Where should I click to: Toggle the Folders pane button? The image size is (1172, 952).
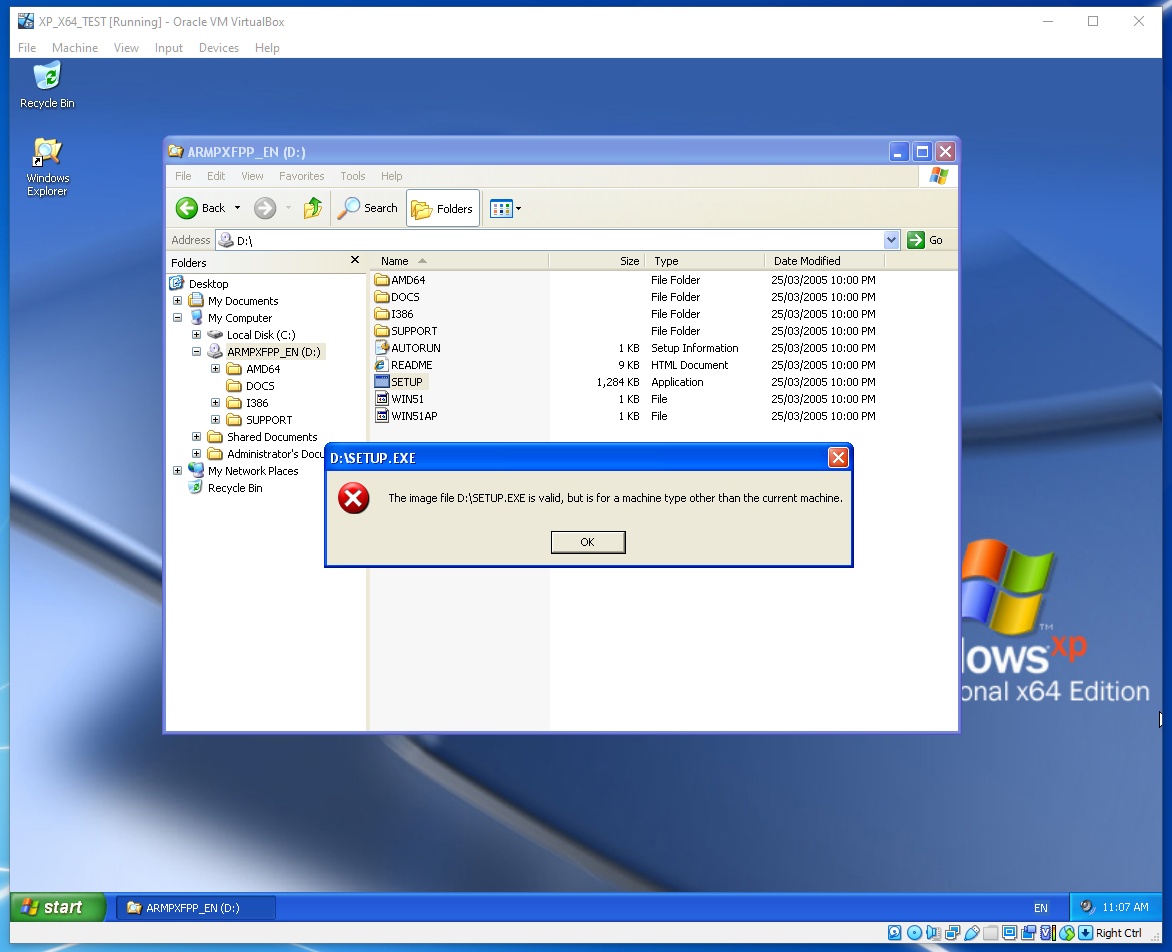click(442, 208)
